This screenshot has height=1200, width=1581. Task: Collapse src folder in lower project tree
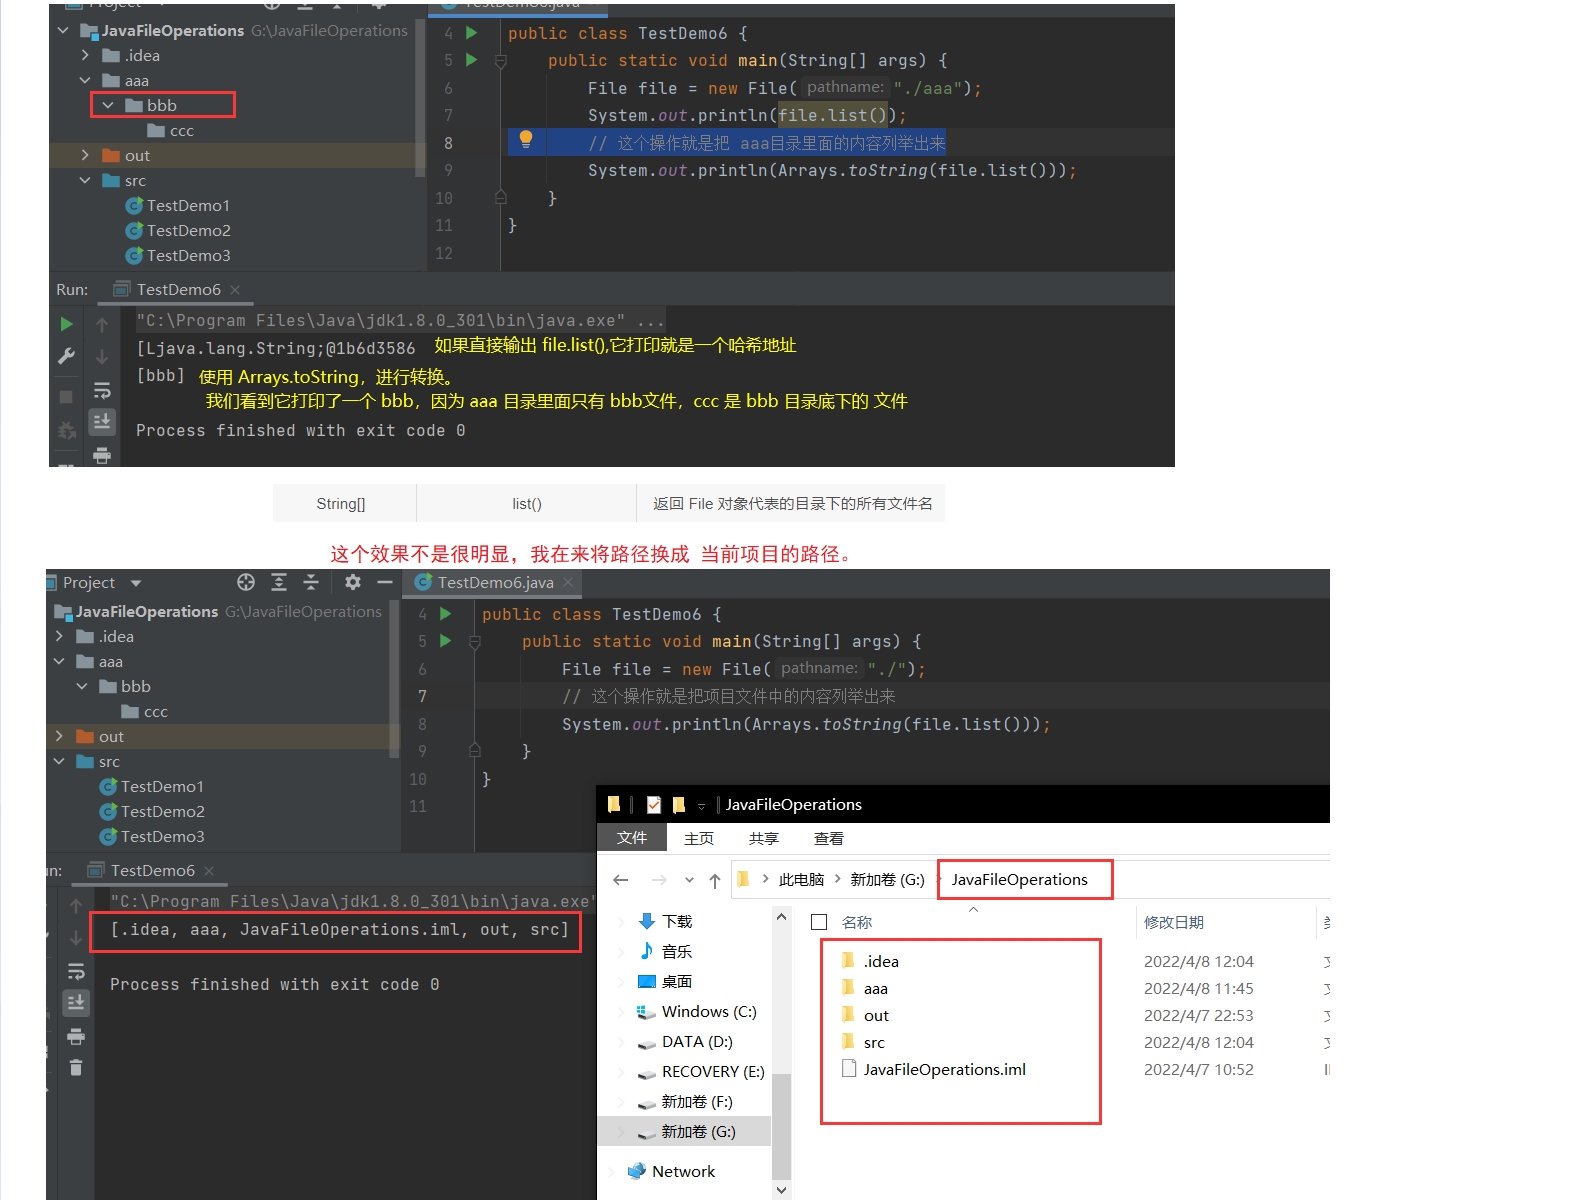(x=59, y=761)
